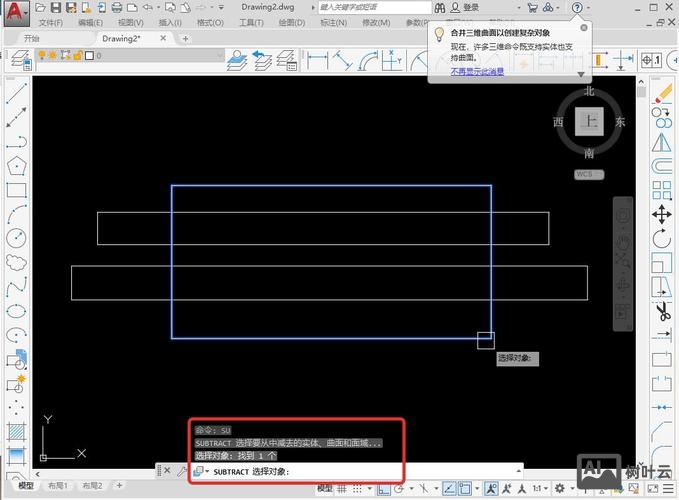
Task: Select the Circle draw tool
Action: coord(16,239)
